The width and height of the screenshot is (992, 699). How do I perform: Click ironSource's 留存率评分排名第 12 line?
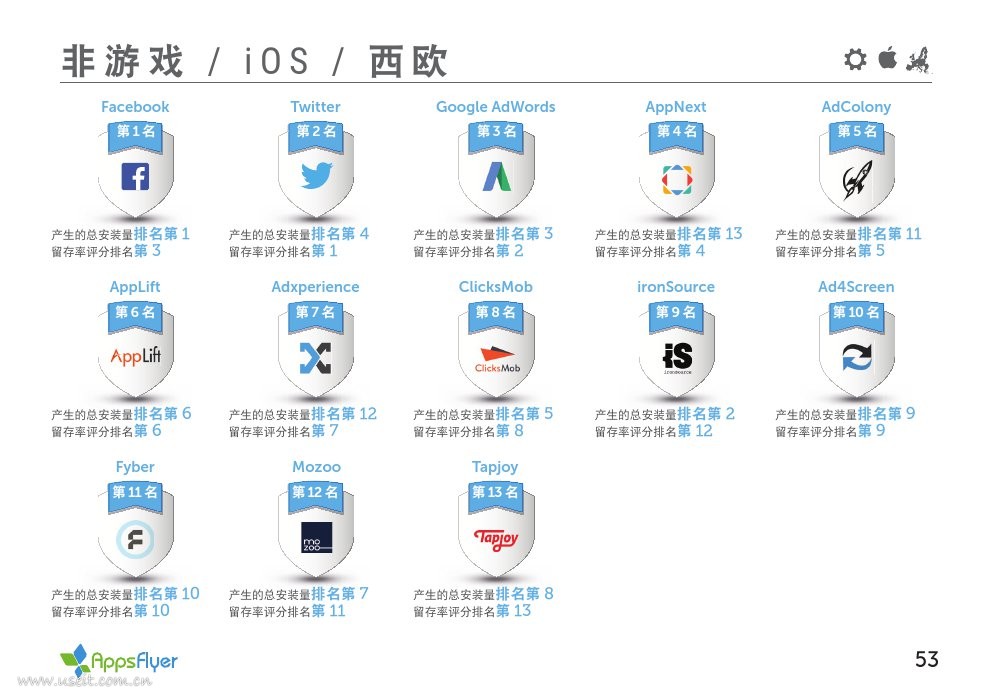pos(654,431)
